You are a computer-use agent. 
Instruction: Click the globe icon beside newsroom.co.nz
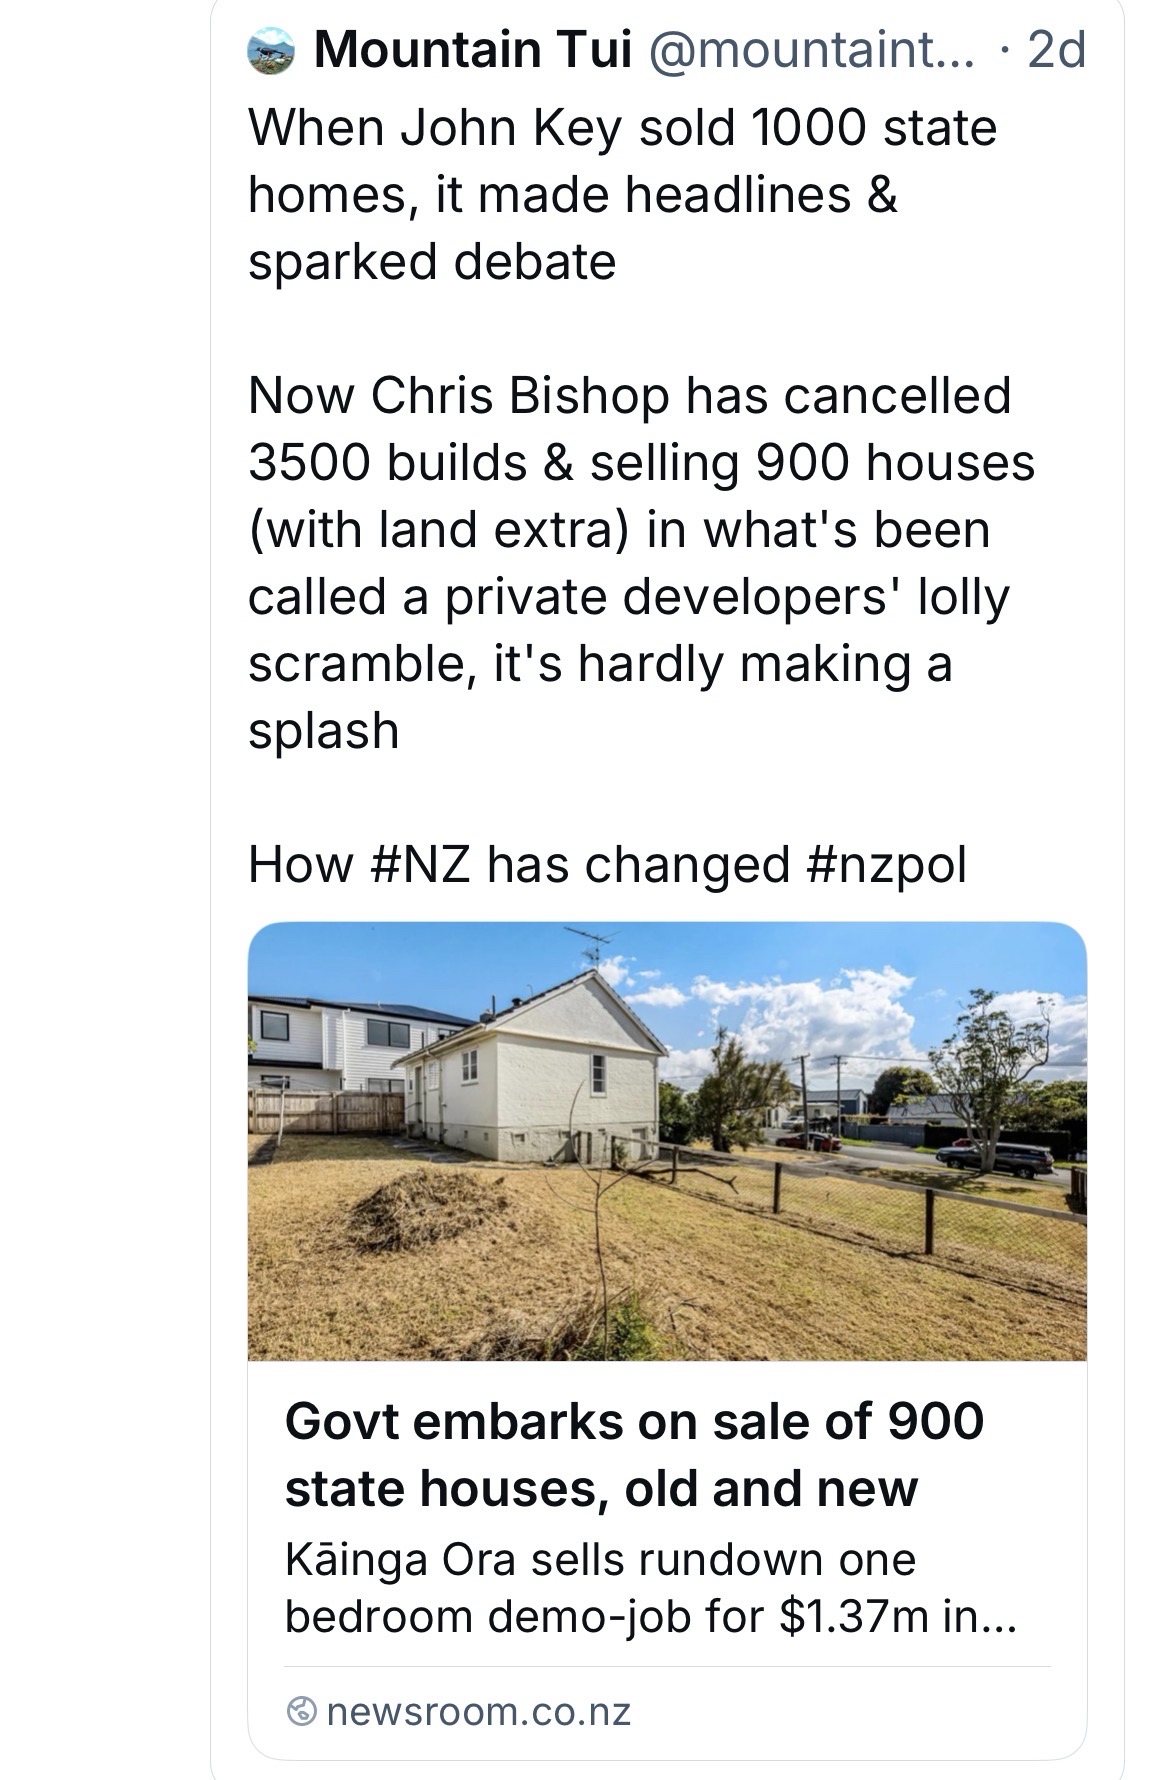[302, 1712]
